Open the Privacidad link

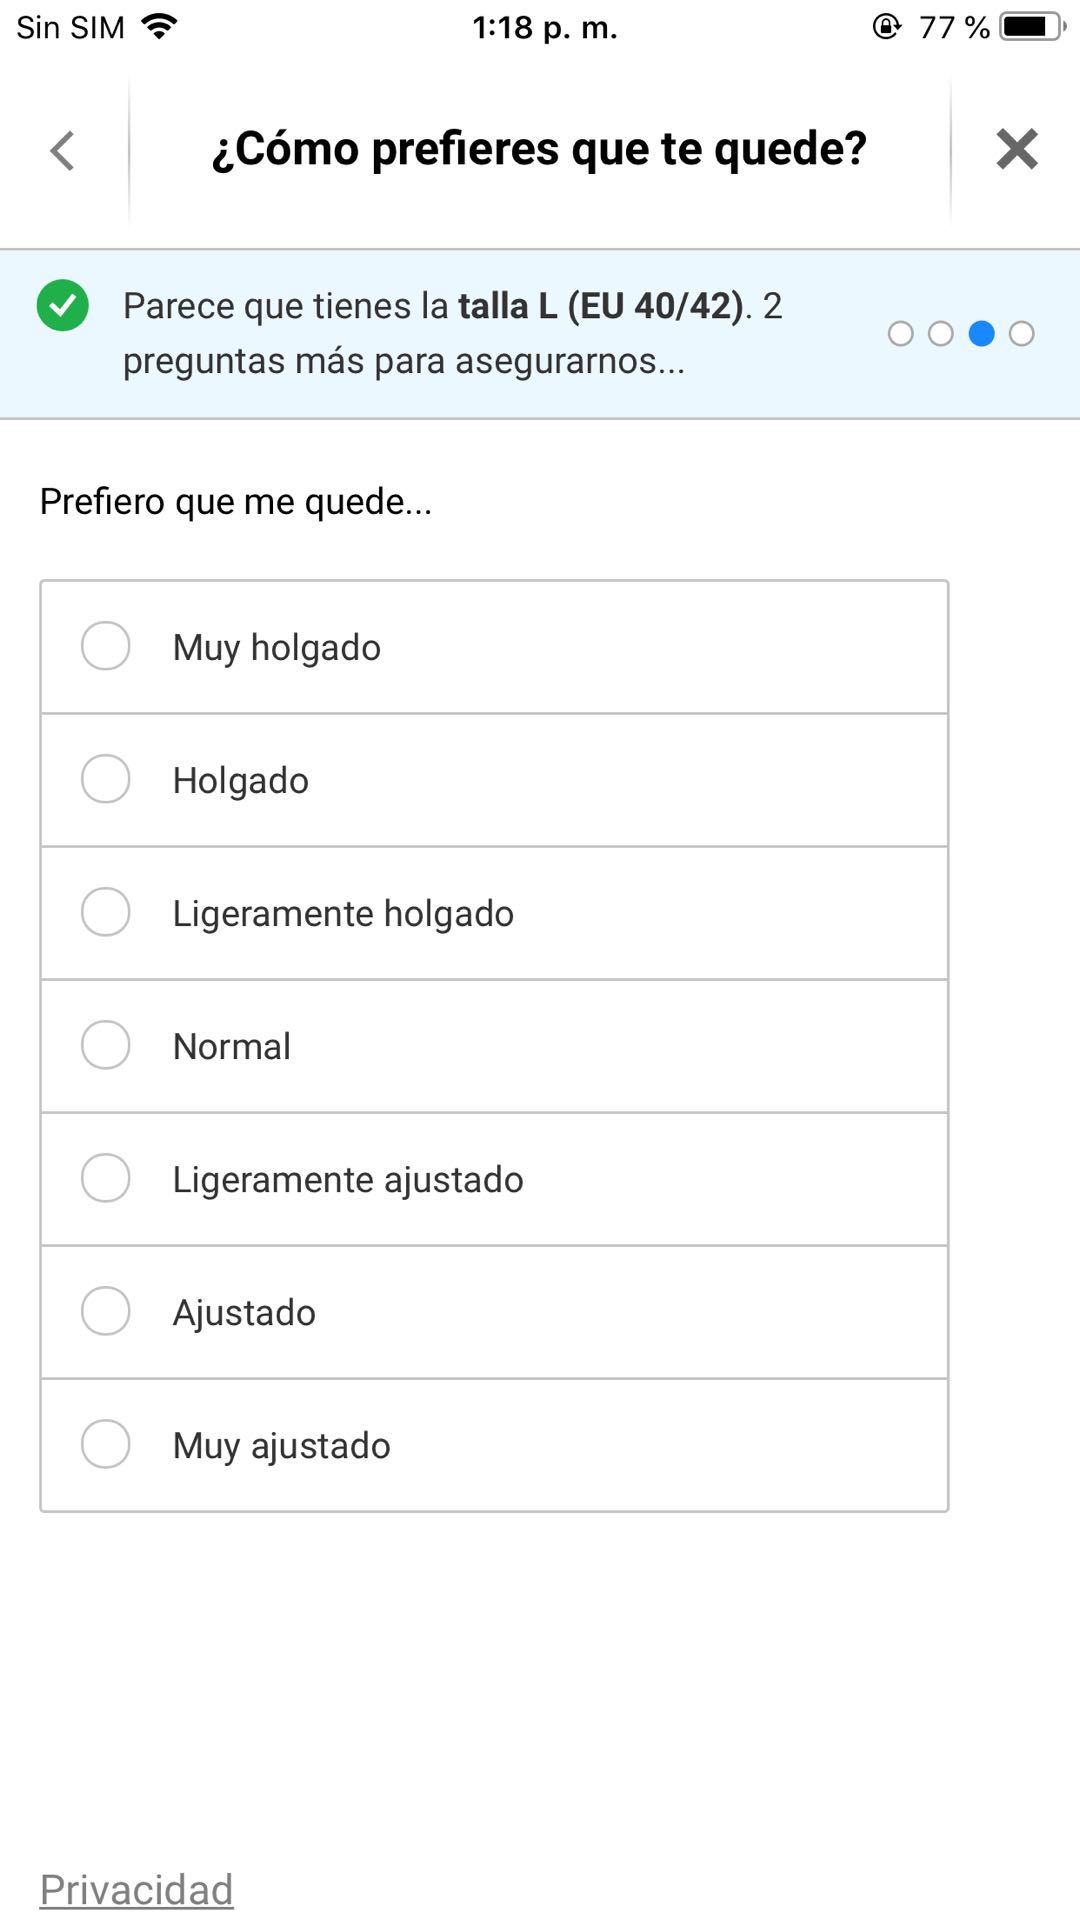(x=136, y=1889)
